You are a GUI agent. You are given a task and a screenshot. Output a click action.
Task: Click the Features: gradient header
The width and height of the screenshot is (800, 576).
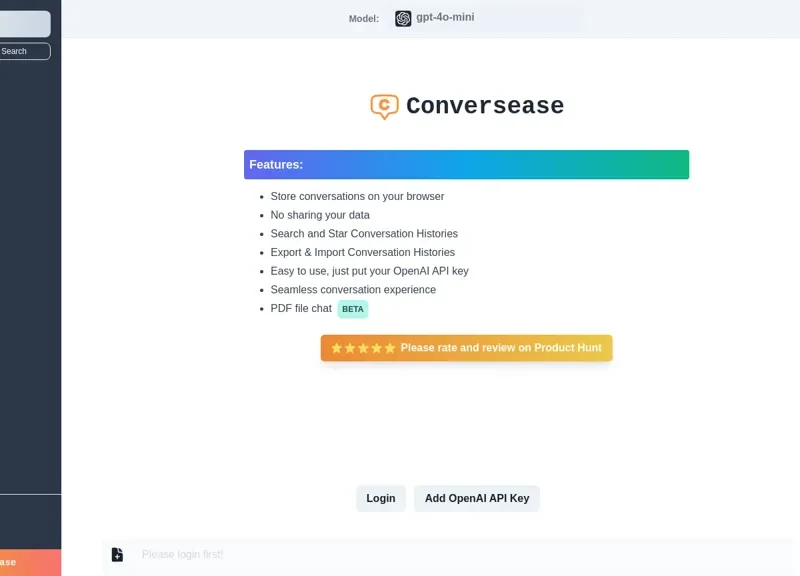tap(466, 164)
